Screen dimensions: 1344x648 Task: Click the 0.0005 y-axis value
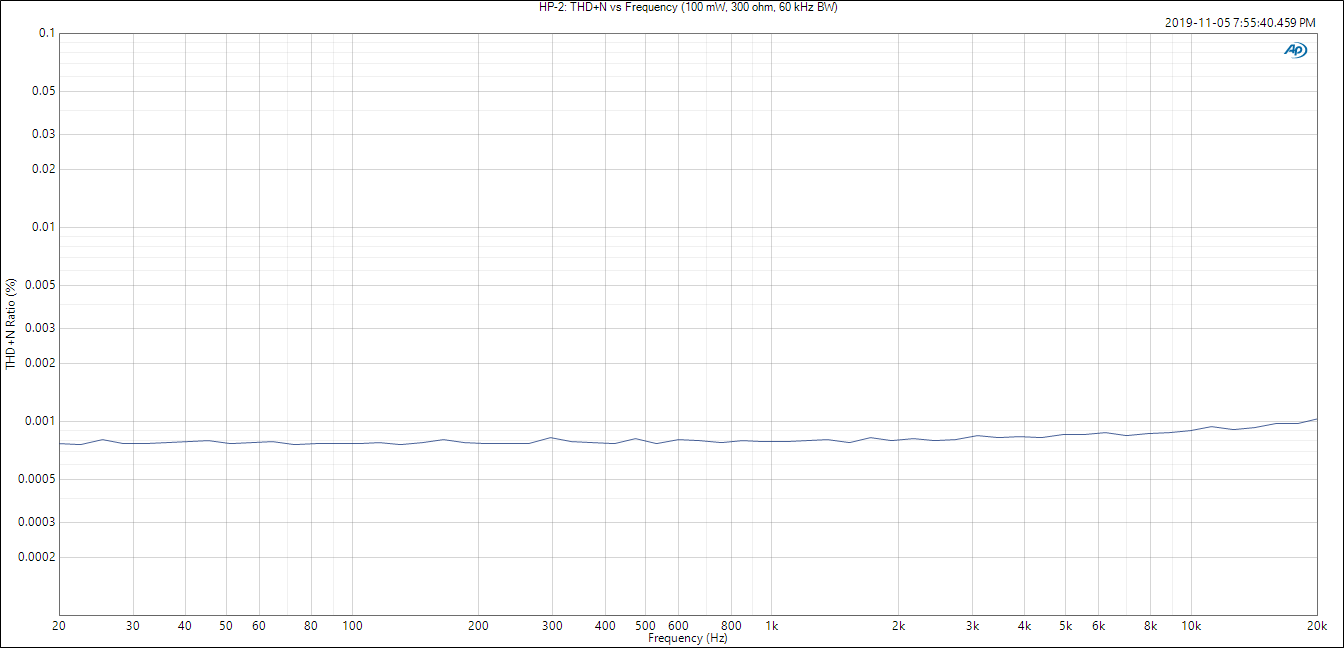click(37, 479)
